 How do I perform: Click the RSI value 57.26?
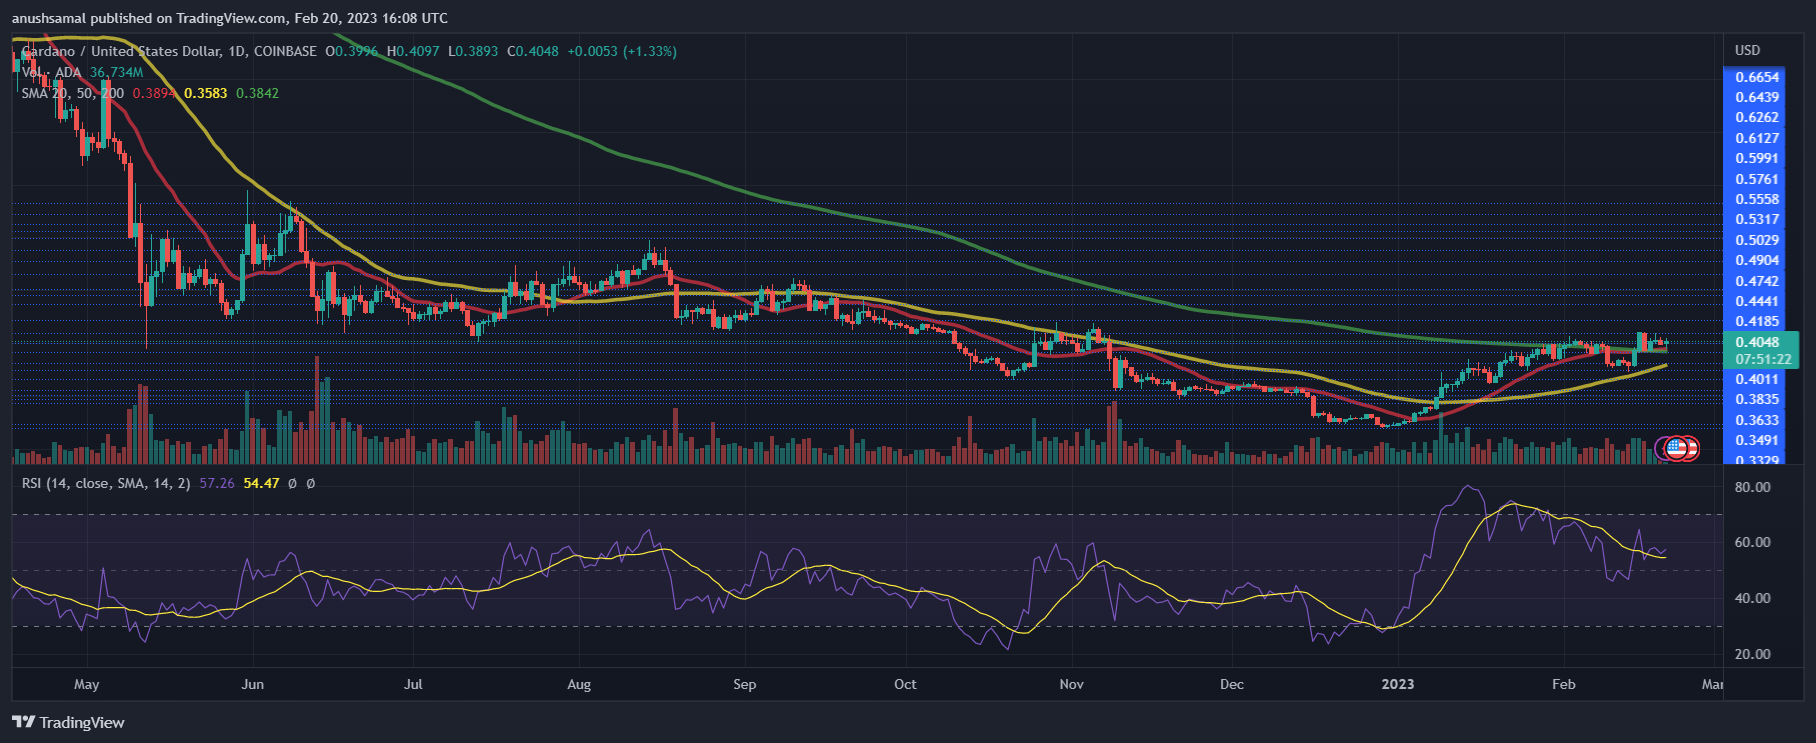217,483
